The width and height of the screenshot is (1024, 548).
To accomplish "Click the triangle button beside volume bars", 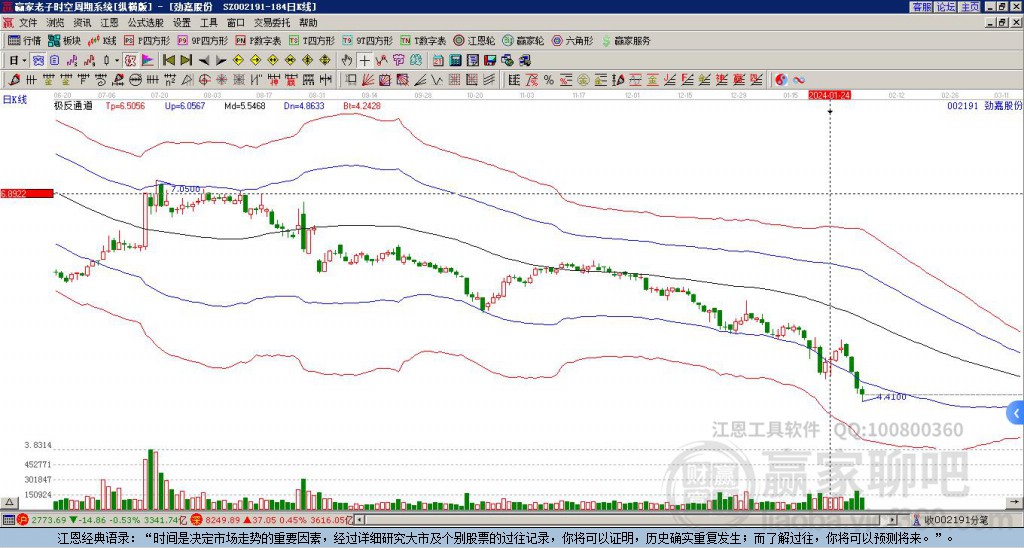I will click(x=8, y=502).
